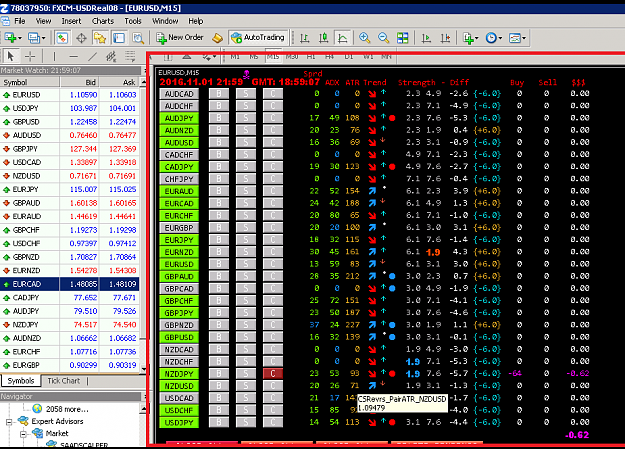This screenshot has width=625, height=449.
Task: Toggle the Market Watch panel
Action: pyautogui.click(x=62, y=38)
